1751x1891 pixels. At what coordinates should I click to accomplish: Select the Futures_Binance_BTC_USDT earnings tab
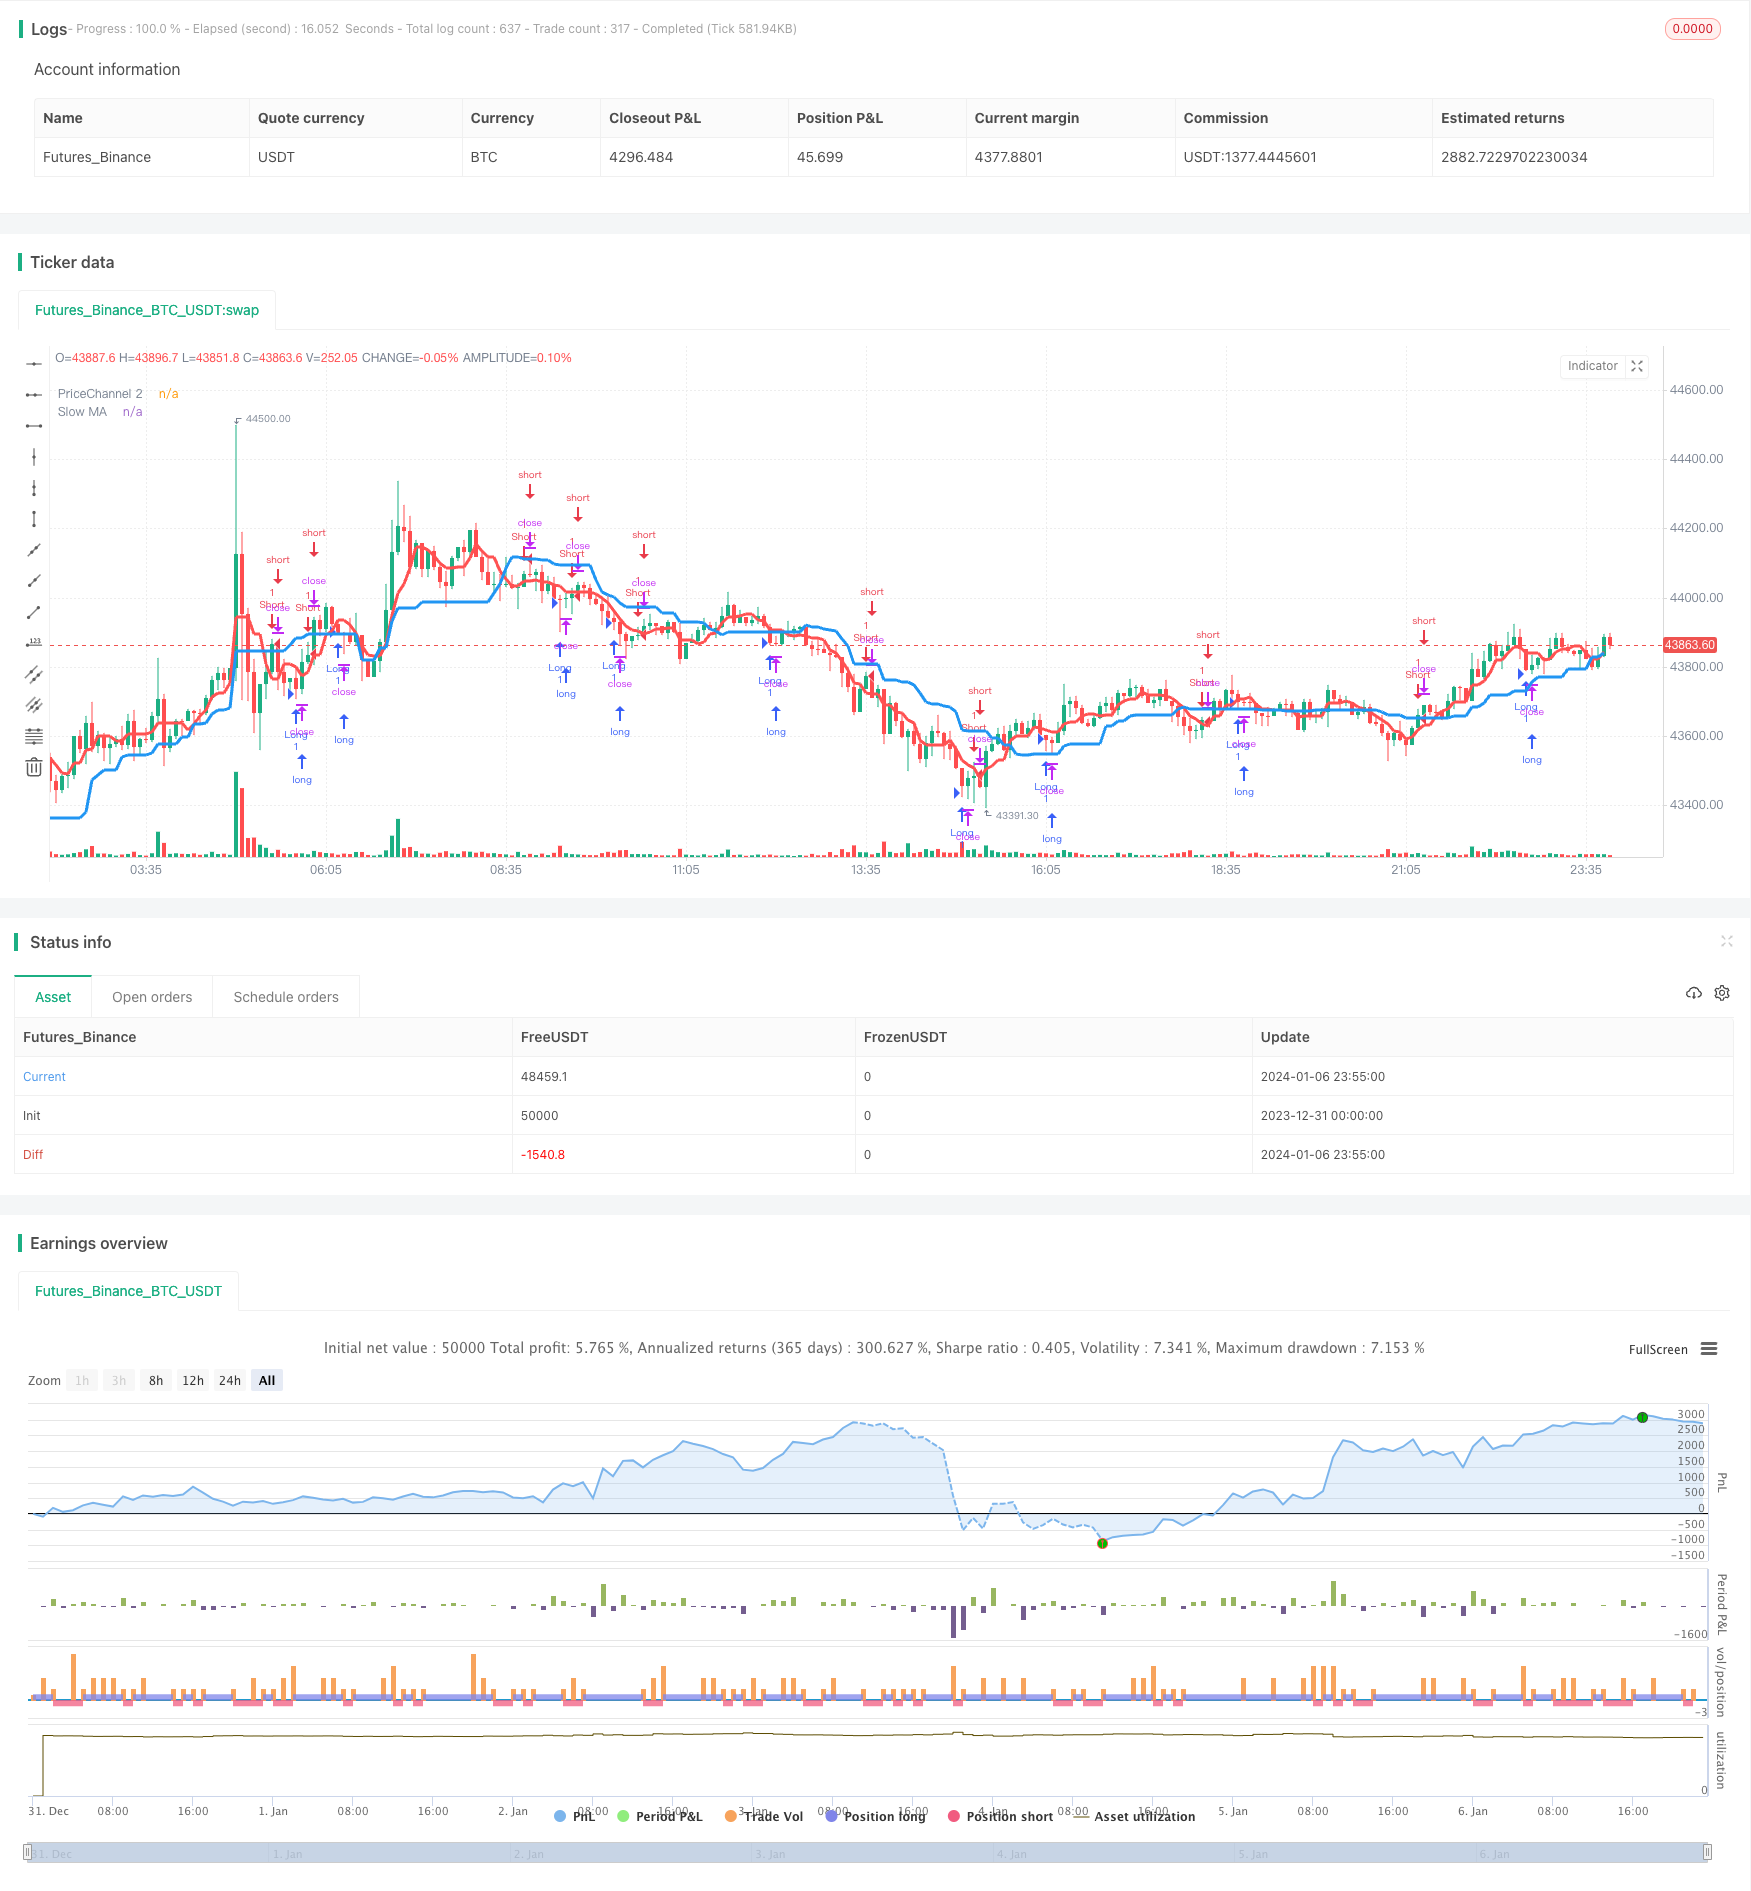[x=128, y=1291]
